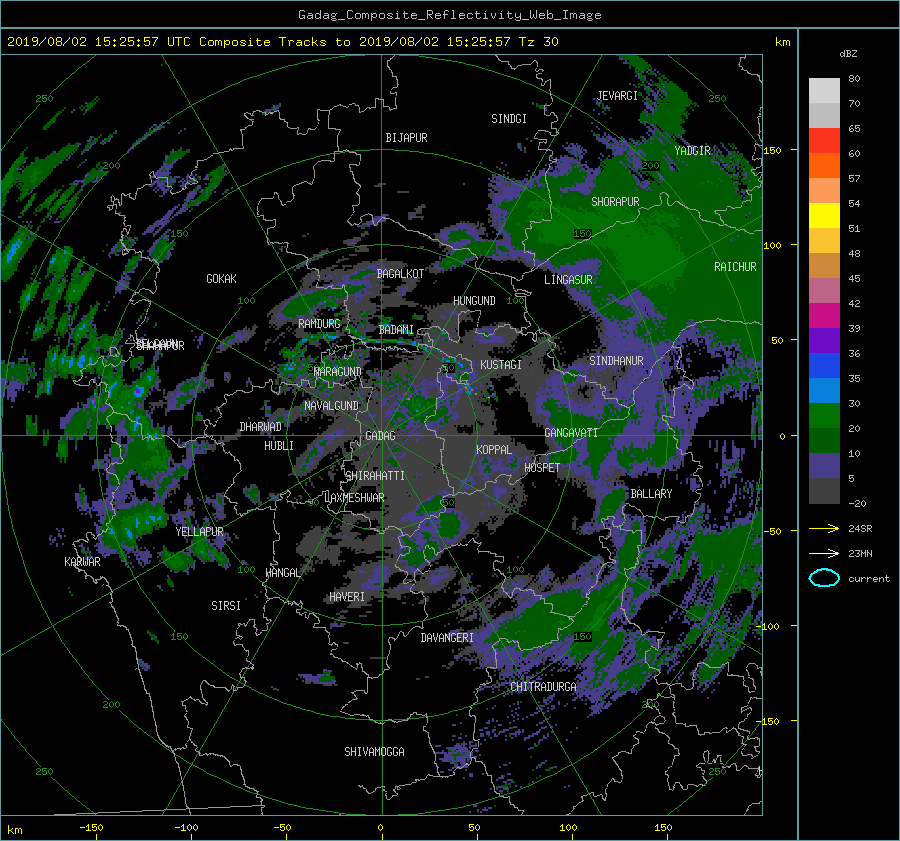Click the HANGAL city label
Viewport: 900px width, 841px height.
point(283,573)
